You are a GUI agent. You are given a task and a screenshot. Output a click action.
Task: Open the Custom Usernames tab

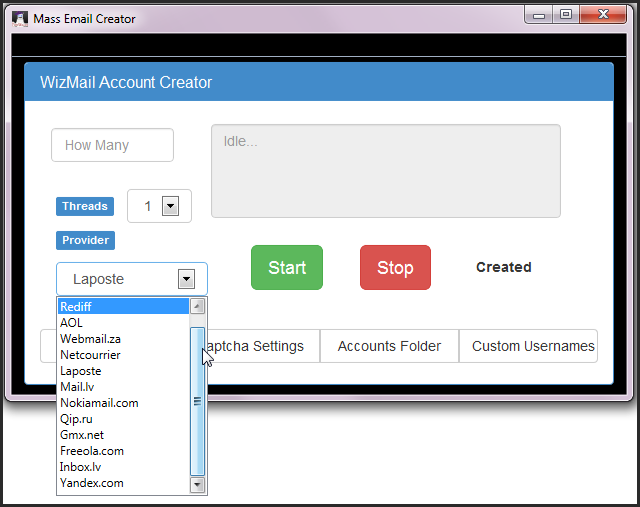pyautogui.click(x=529, y=346)
